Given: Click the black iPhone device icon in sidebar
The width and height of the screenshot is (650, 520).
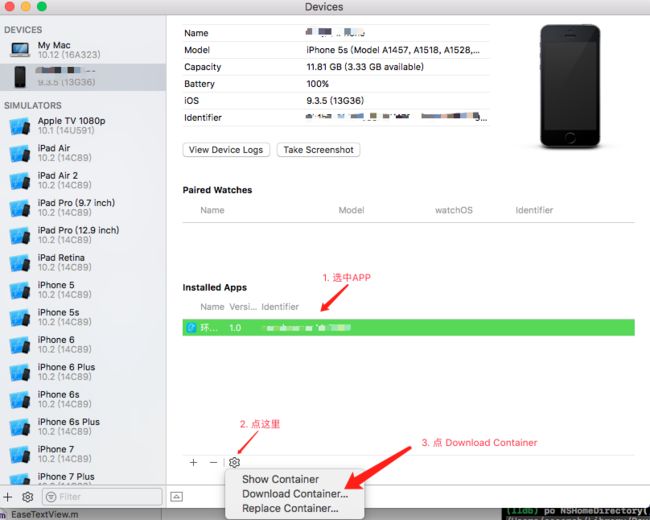Looking at the screenshot, I should point(20,77).
